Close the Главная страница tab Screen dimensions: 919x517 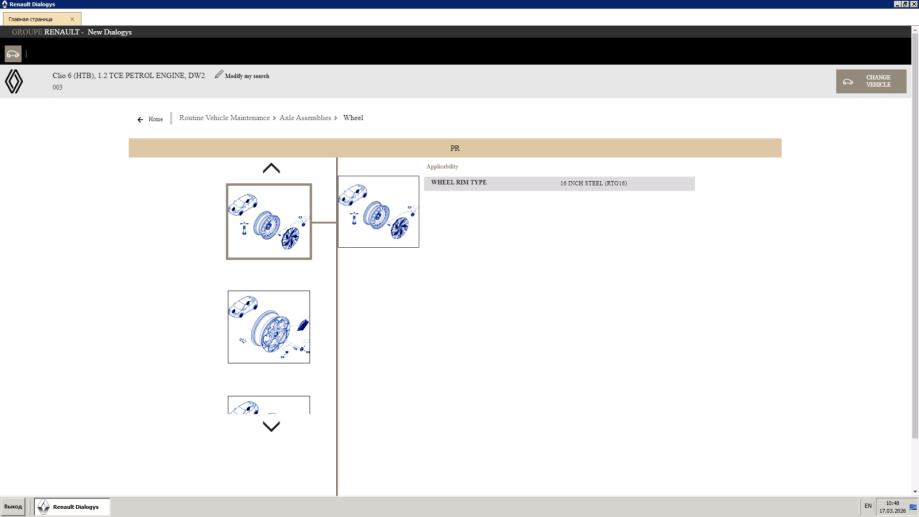click(72, 19)
